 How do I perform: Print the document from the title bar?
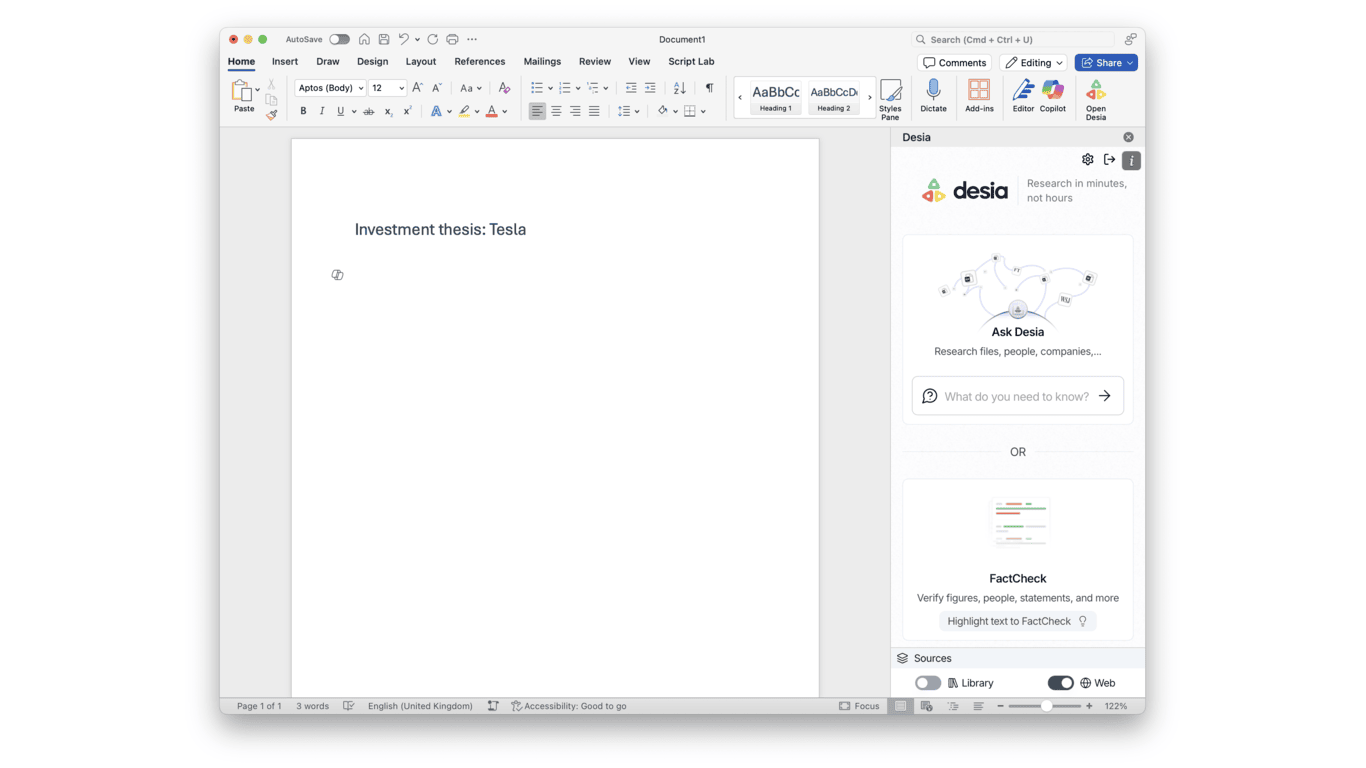click(x=452, y=40)
